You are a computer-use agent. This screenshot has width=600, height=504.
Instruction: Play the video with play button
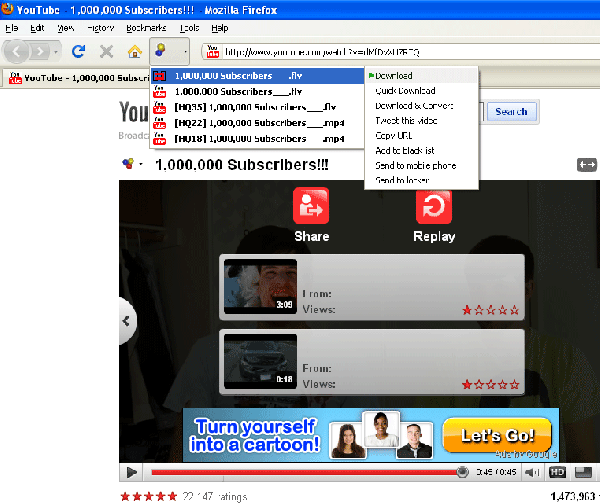coord(131,473)
